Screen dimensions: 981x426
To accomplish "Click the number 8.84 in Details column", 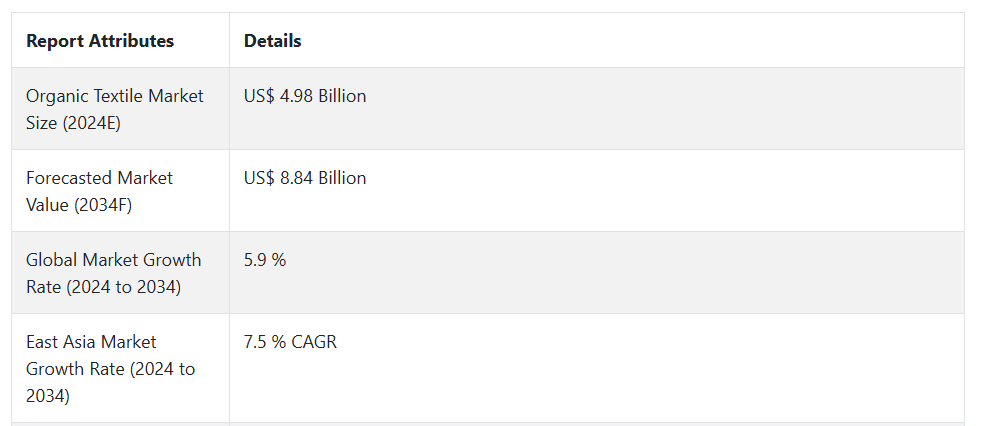I will [x=297, y=178].
